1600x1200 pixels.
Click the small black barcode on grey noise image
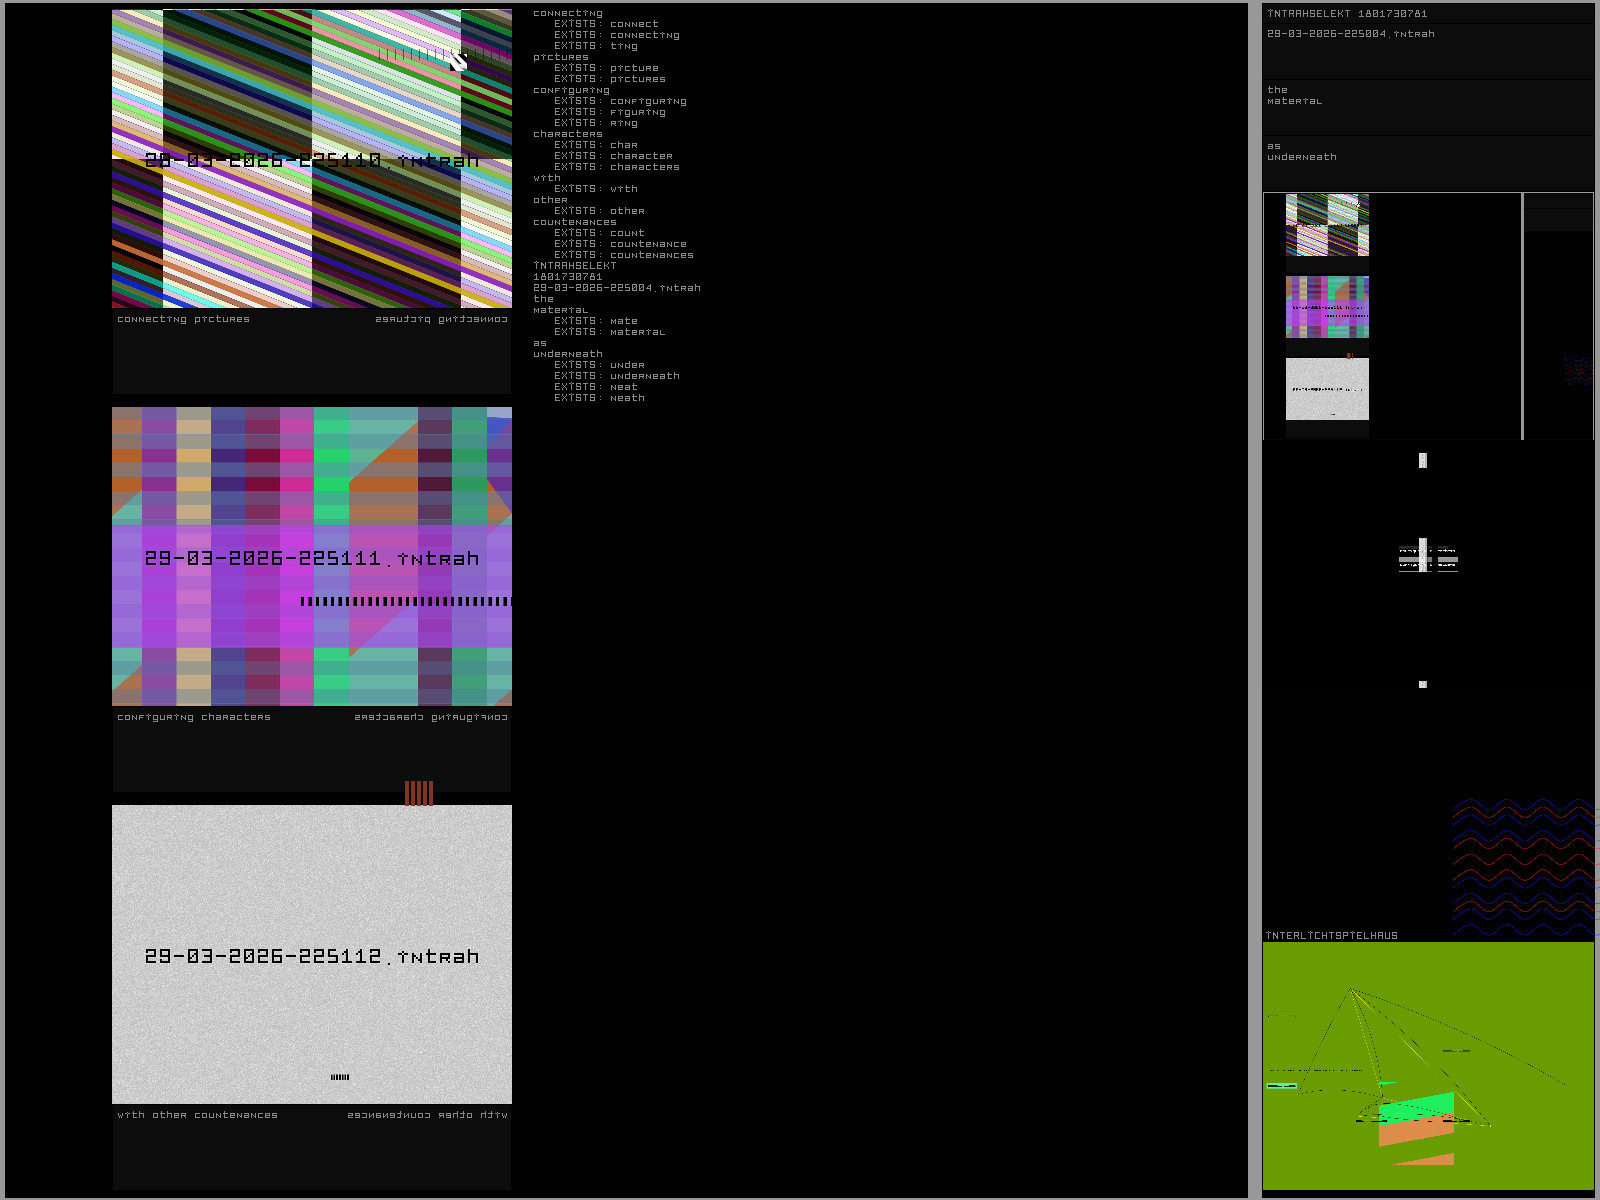click(x=340, y=1077)
